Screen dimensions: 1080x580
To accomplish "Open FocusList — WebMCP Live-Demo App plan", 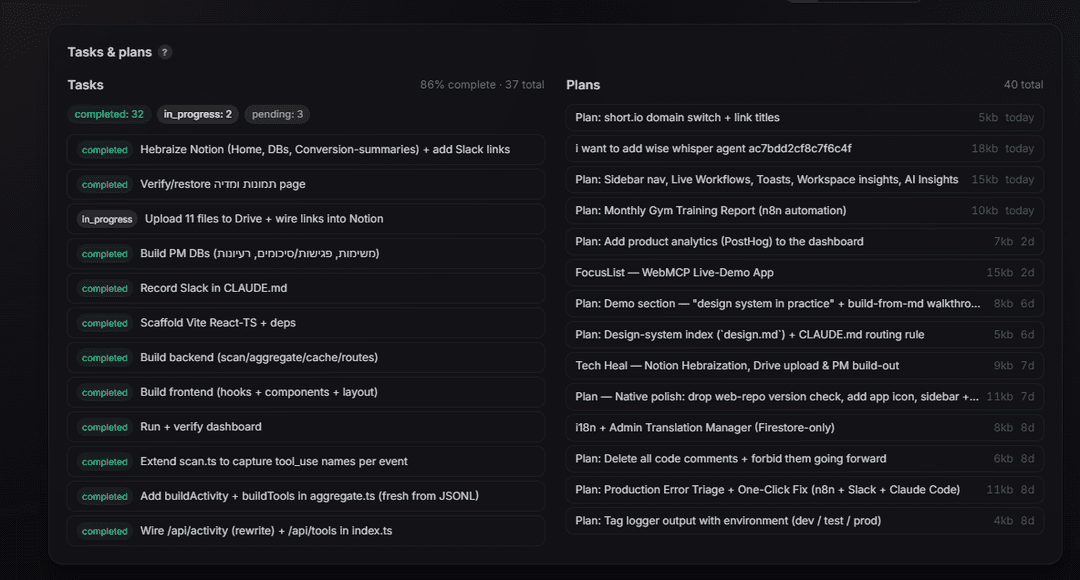I will tap(804, 273).
